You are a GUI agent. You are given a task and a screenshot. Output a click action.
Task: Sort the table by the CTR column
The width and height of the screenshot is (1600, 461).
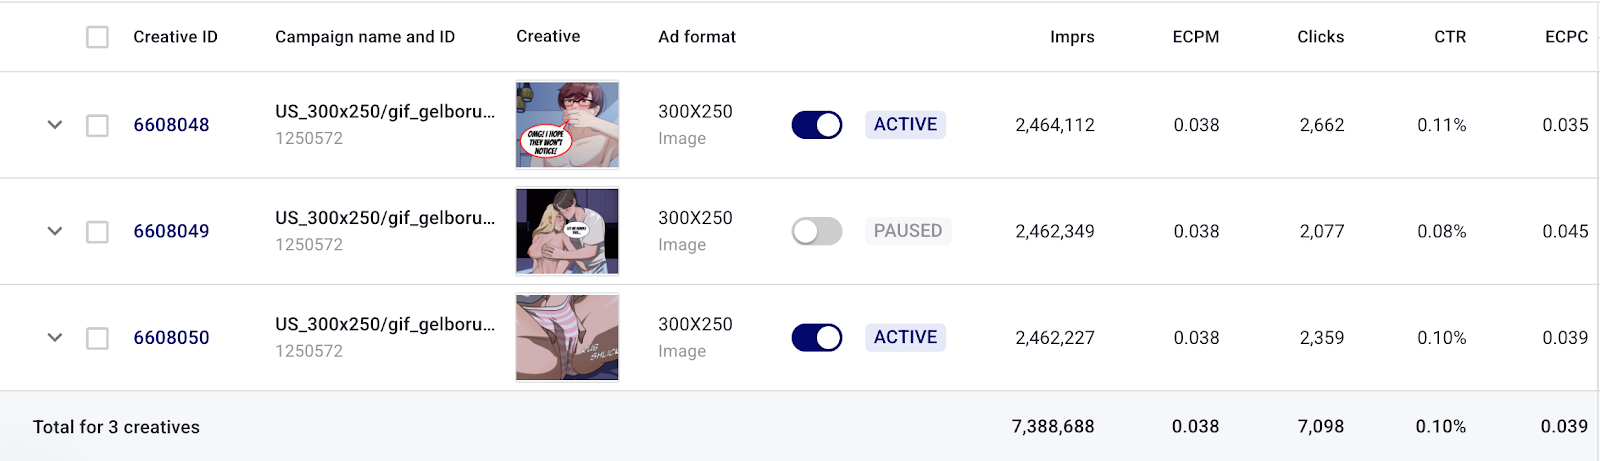pos(1449,37)
